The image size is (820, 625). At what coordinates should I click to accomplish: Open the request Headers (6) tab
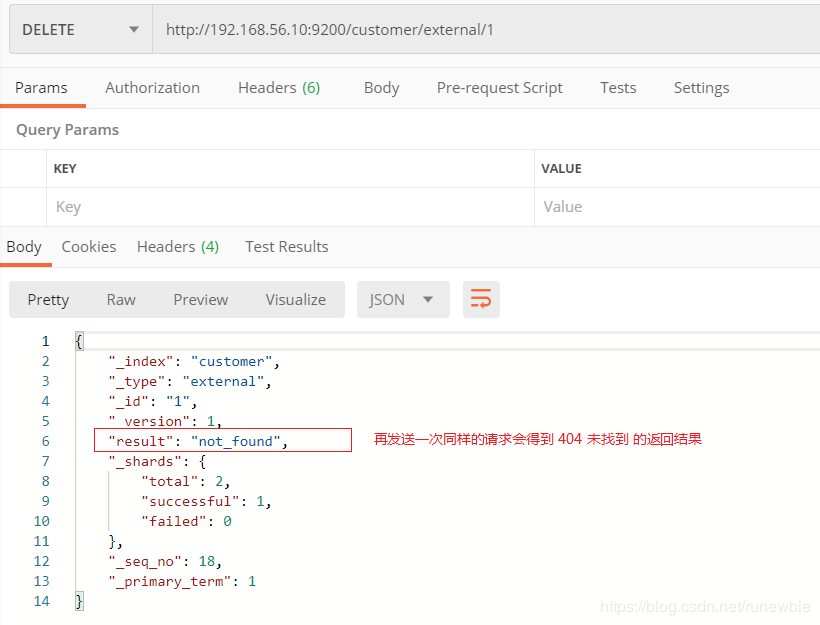(x=279, y=88)
